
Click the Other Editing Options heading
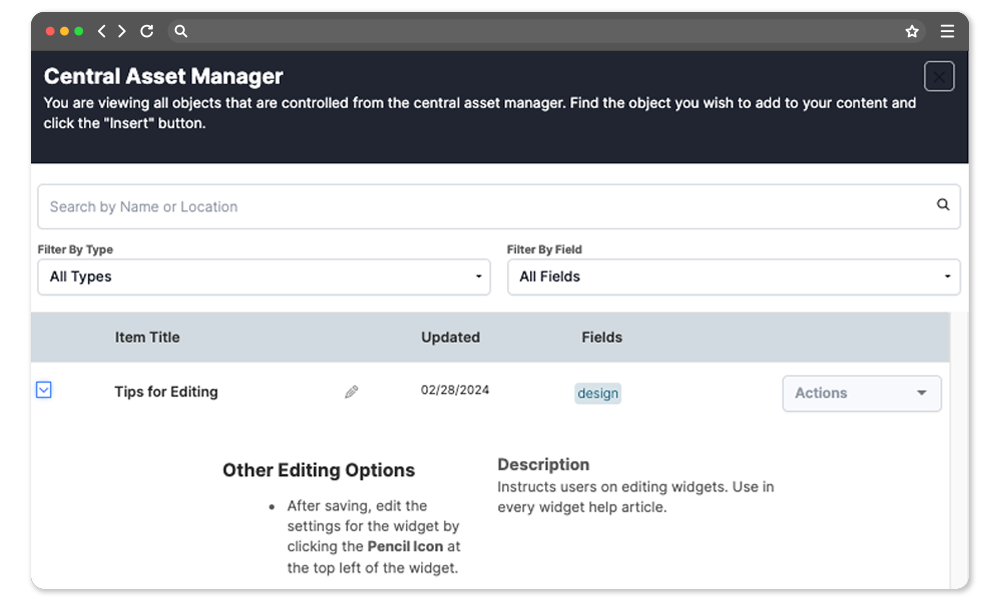[318, 471]
